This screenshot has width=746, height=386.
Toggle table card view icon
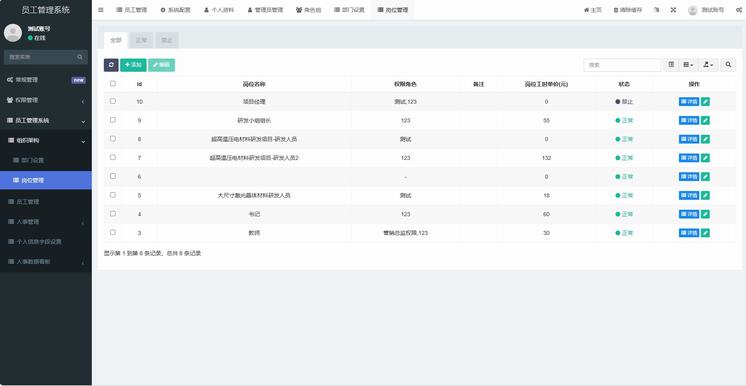[x=671, y=65]
